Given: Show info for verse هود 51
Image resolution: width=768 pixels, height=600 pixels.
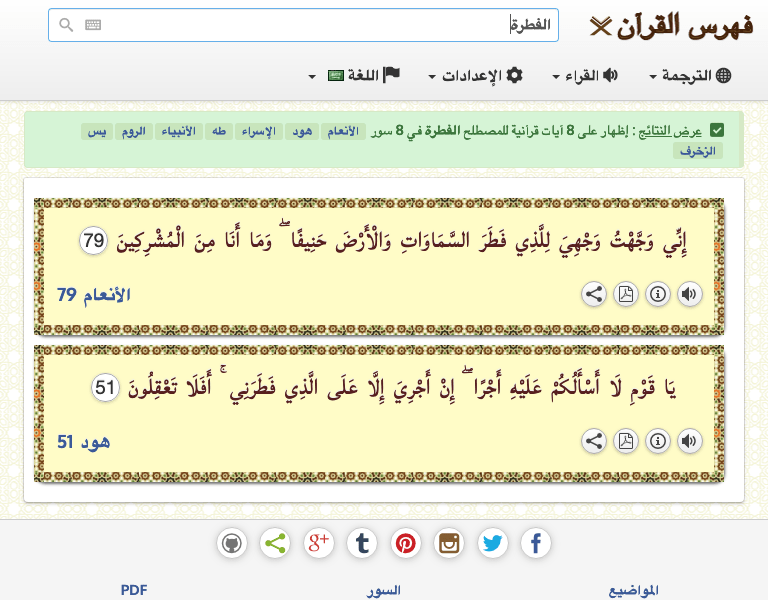Looking at the screenshot, I should point(658,441).
